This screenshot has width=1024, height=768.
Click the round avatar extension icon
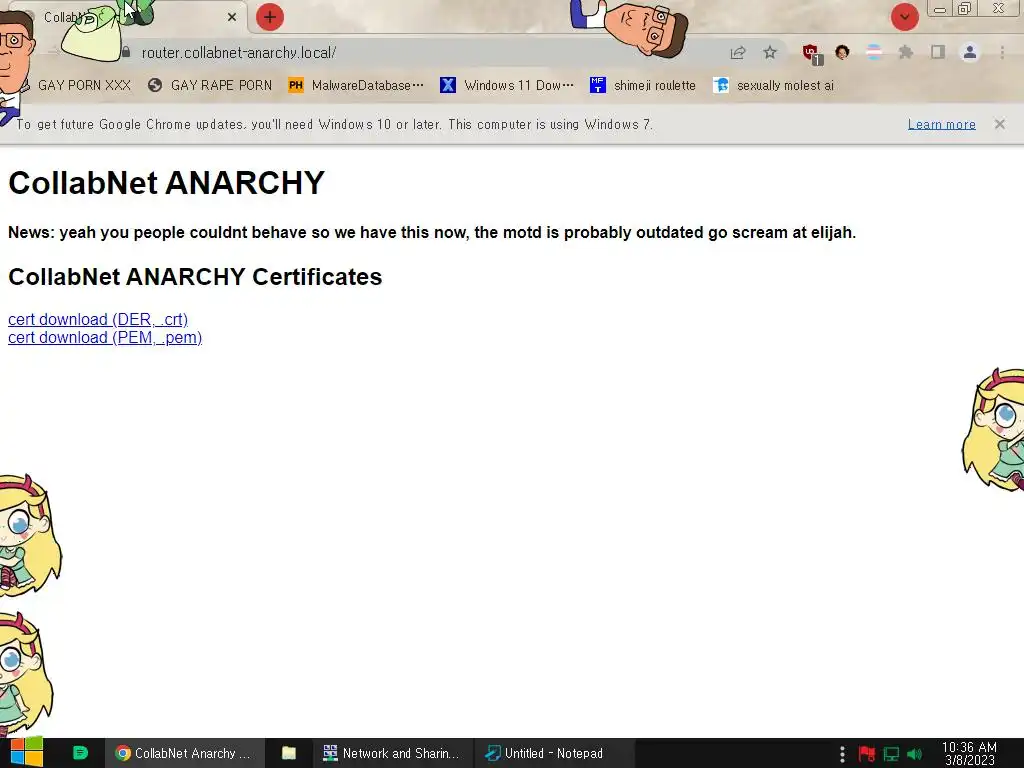pyautogui.click(x=842, y=52)
